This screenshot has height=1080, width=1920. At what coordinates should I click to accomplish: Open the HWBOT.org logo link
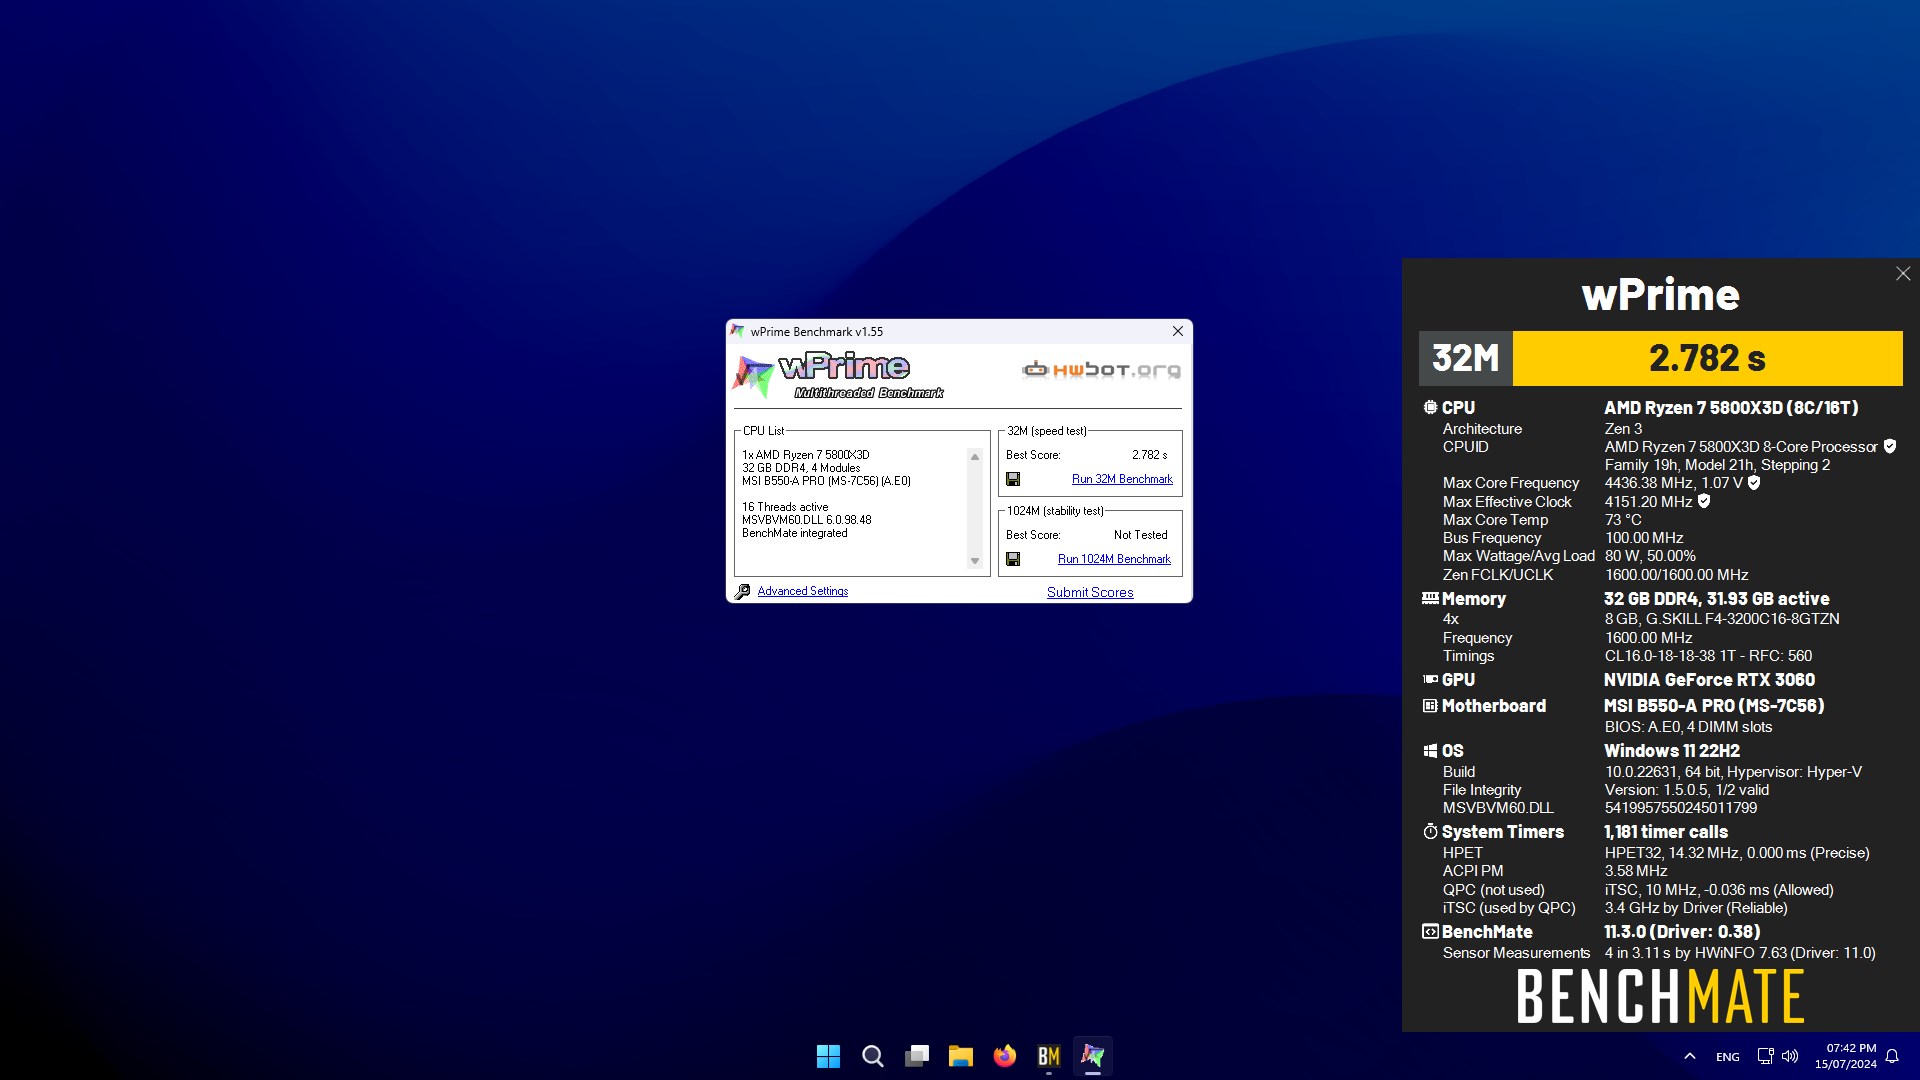point(1101,370)
